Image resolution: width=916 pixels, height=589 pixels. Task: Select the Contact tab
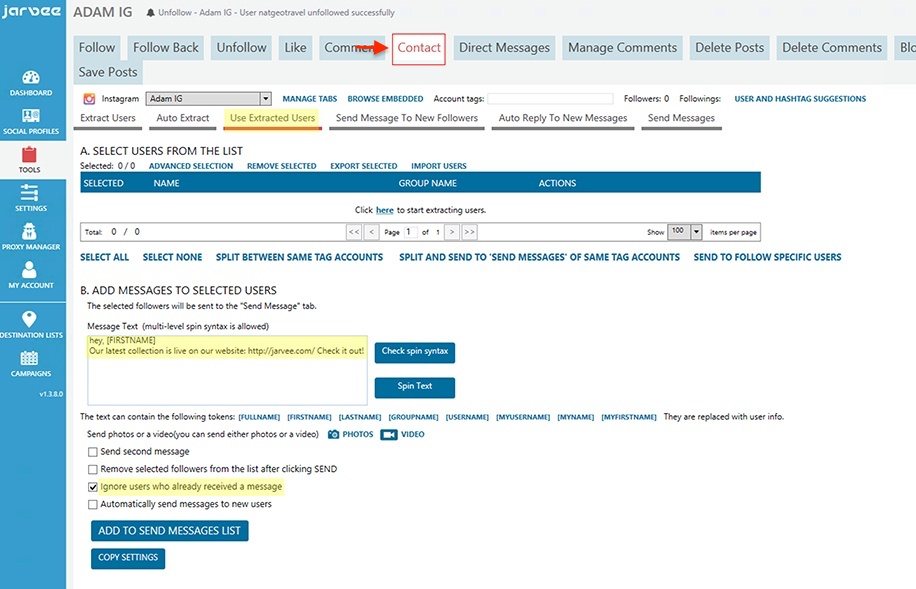tap(419, 48)
